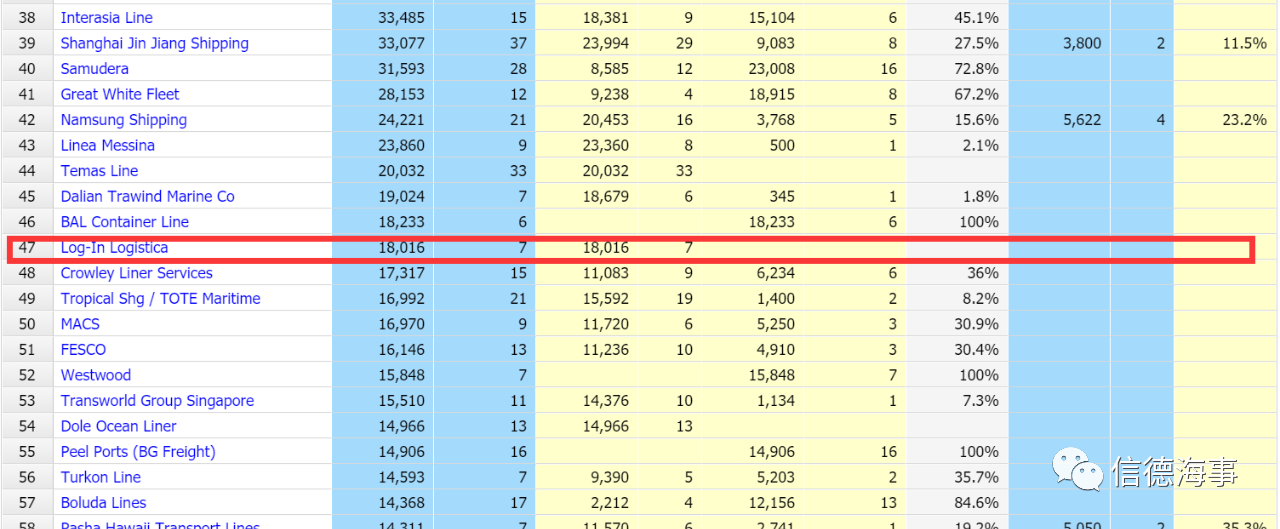Open Linea Messina link
This screenshot has height=529, width=1280.
(x=108, y=145)
